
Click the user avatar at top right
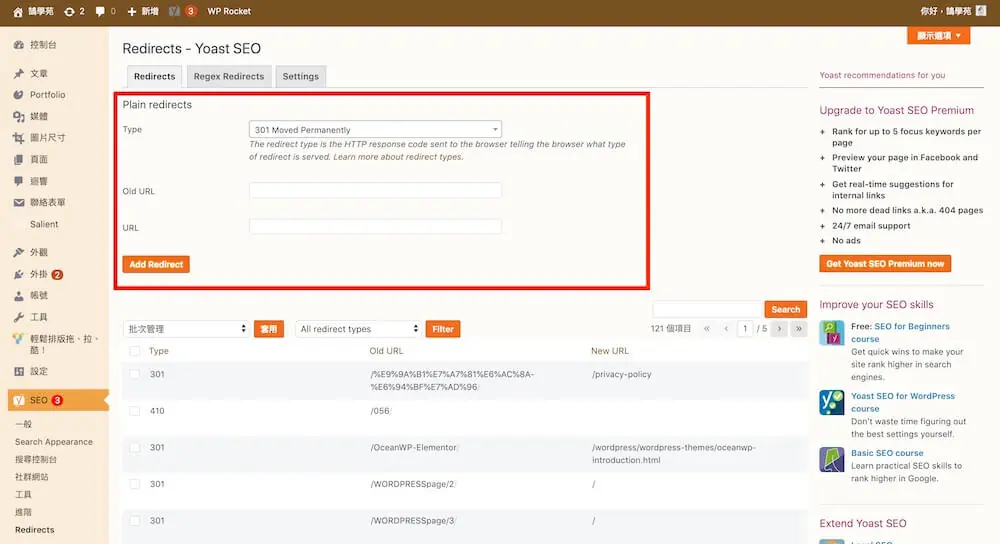(x=981, y=11)
